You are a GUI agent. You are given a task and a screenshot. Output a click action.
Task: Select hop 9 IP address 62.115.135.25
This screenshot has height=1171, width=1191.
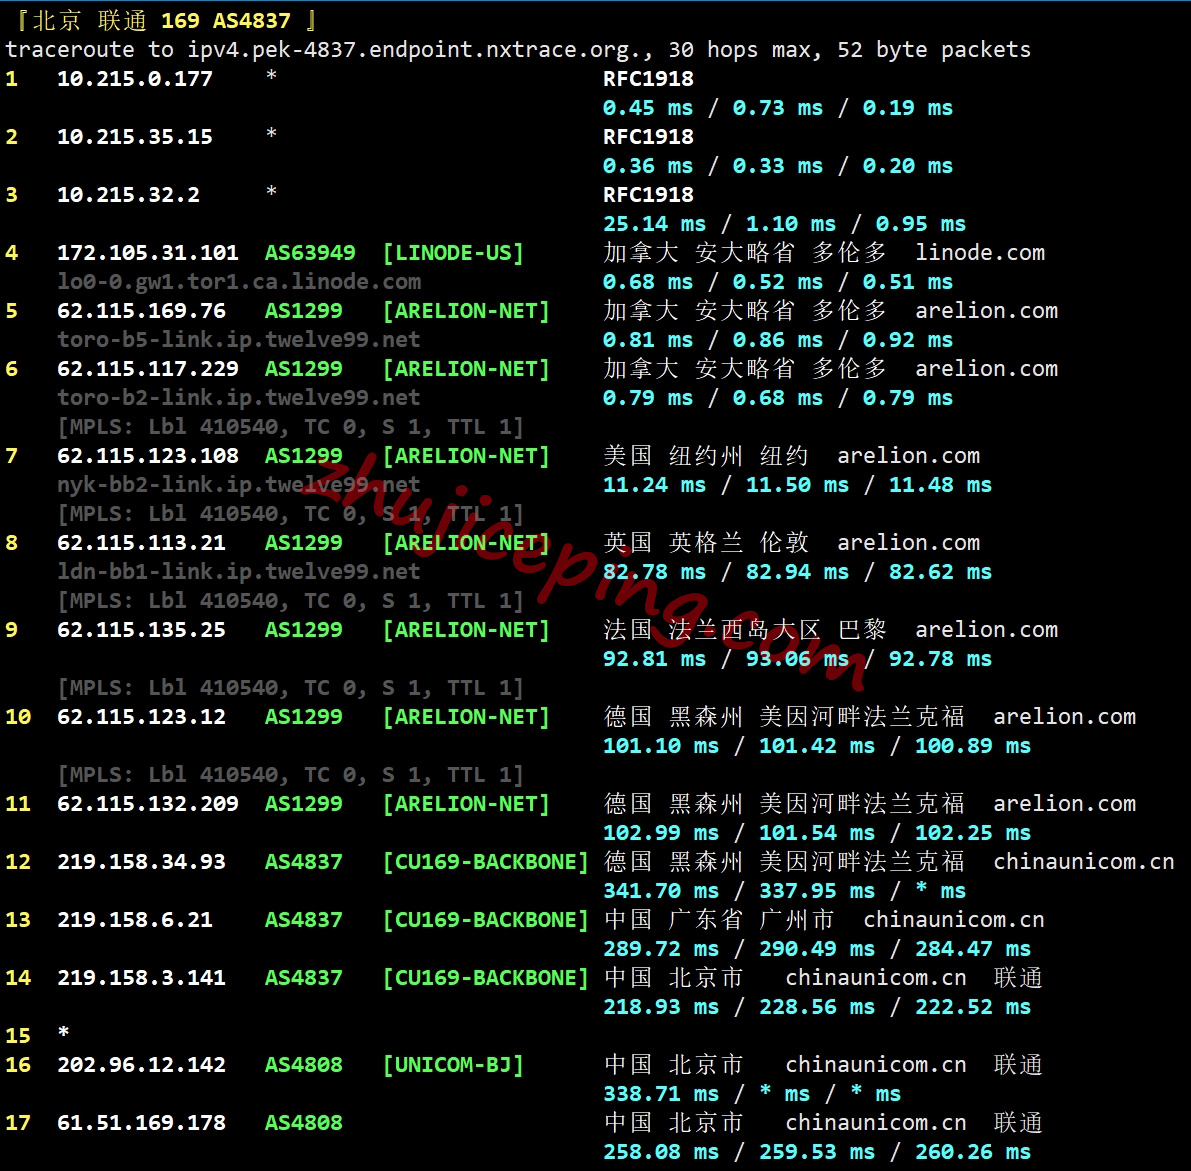pyautogui.click(x=141, y=630)
